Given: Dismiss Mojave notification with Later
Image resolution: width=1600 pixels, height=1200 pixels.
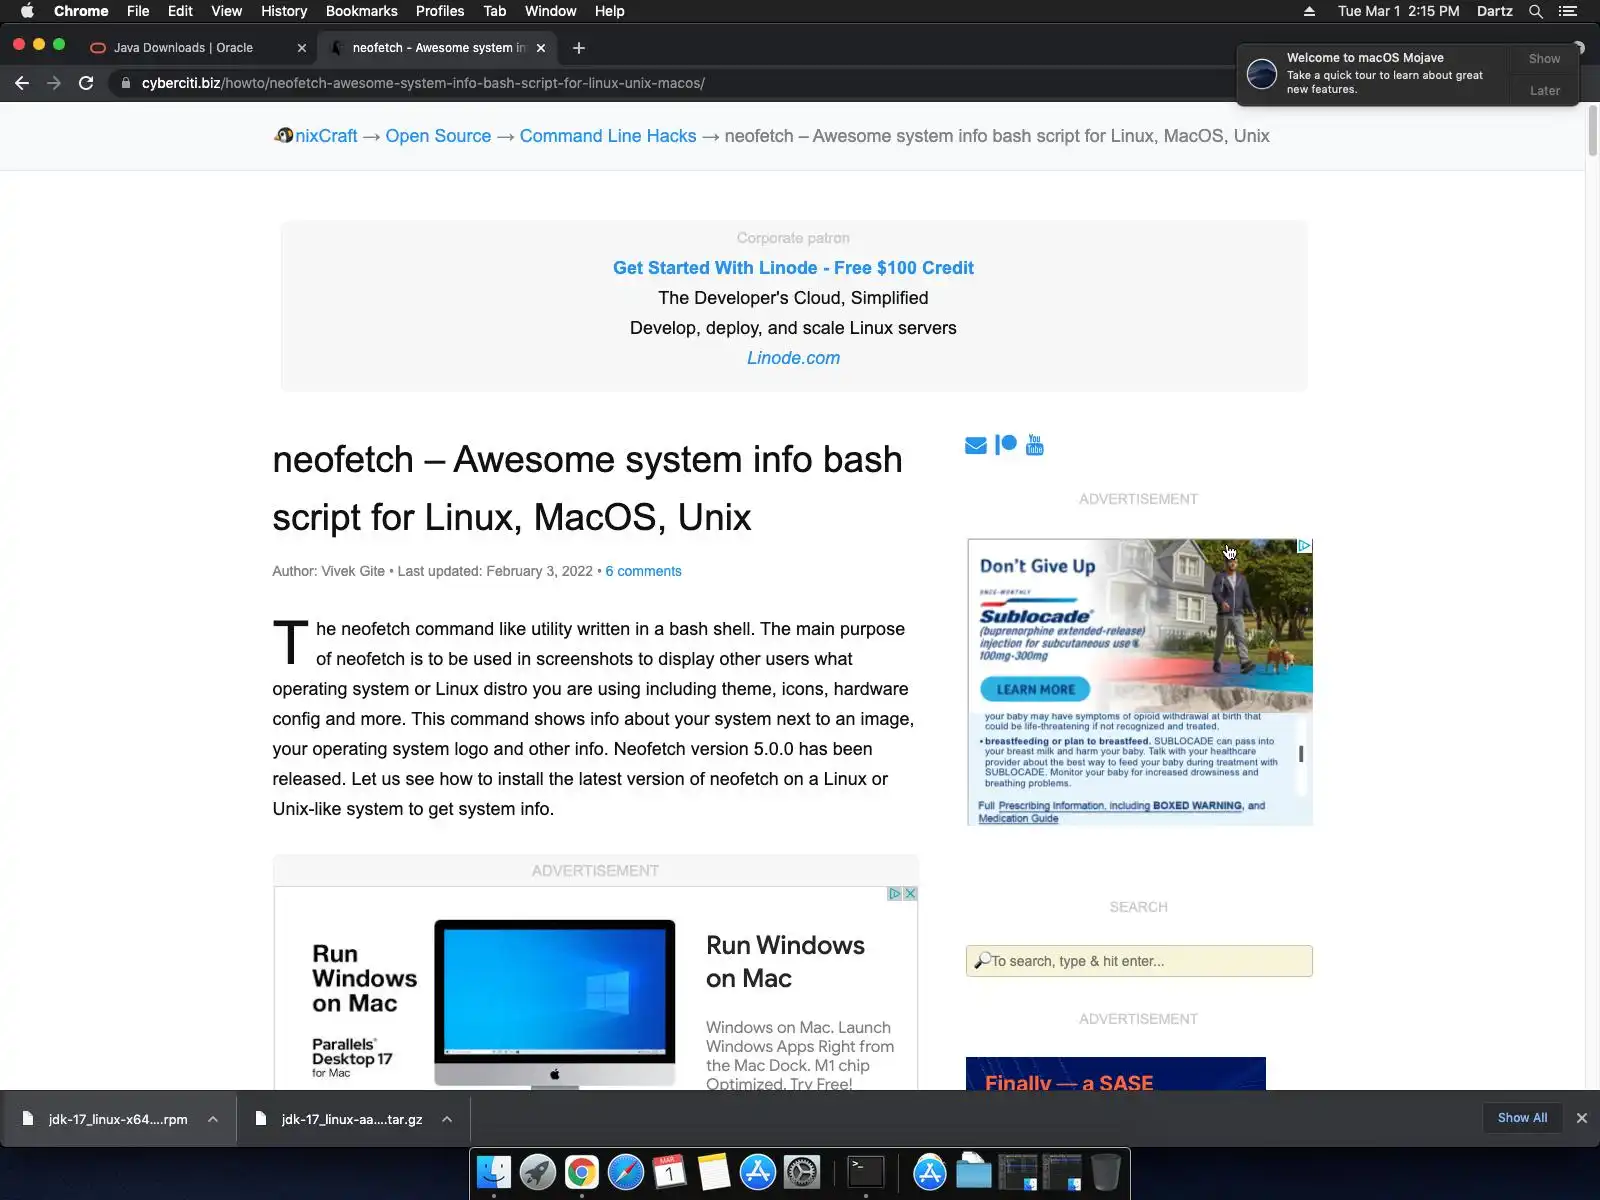Looking at the screenshot, I should point(1544,91).
